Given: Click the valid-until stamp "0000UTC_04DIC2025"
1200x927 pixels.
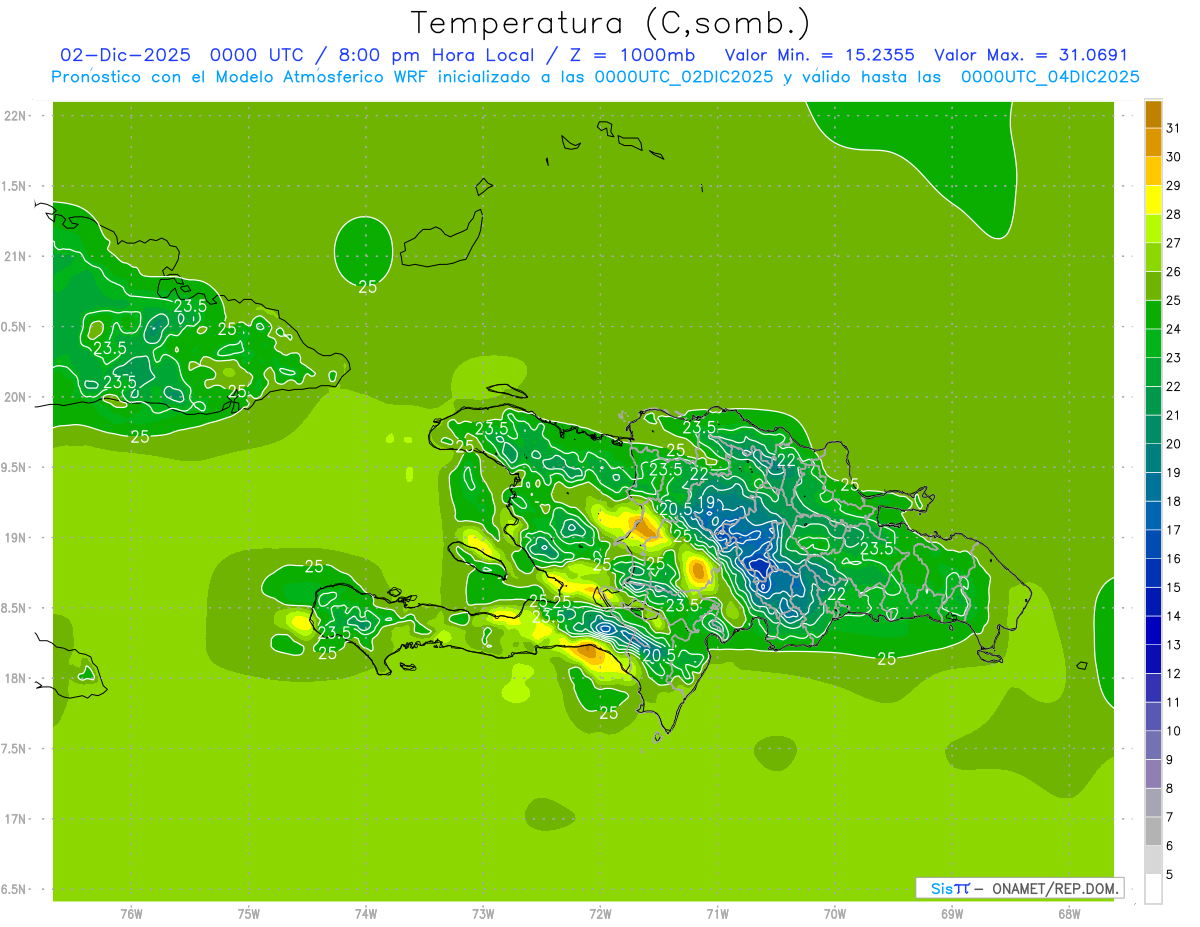Looking at the screenshot, I should click(1050, 77).
